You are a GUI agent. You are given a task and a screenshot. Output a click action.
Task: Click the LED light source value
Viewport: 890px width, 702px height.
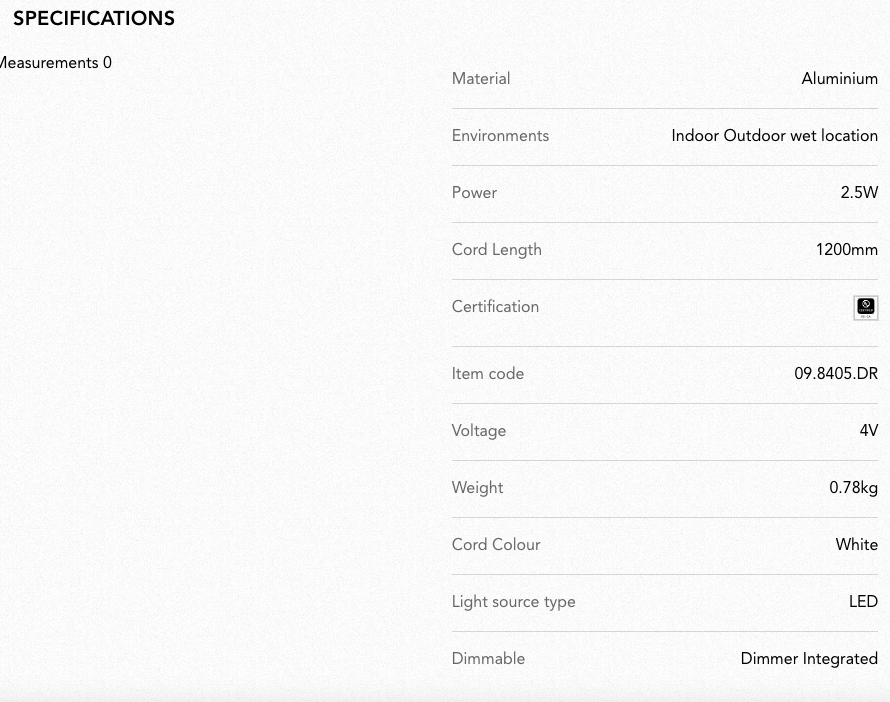click(863, 602)
